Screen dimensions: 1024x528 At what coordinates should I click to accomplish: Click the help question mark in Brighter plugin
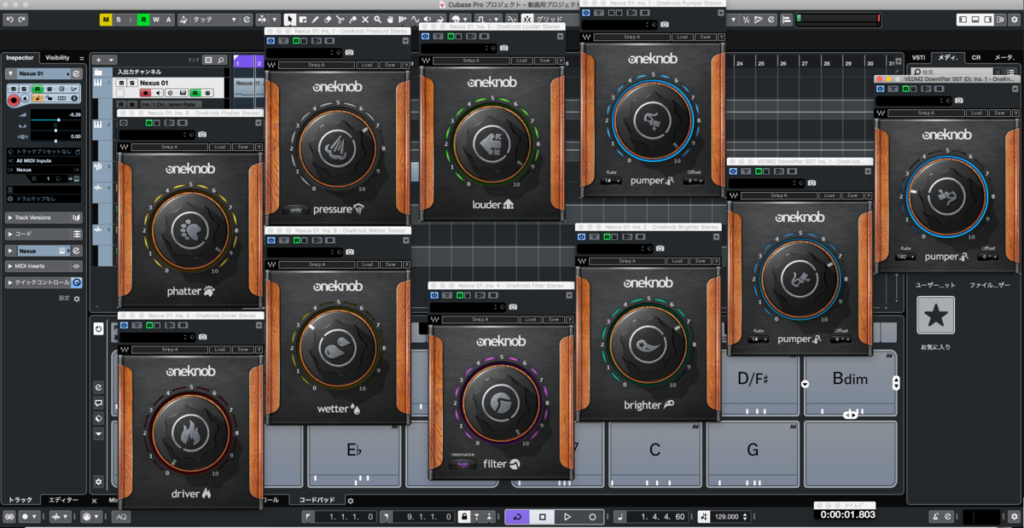(x=715, y=261)
